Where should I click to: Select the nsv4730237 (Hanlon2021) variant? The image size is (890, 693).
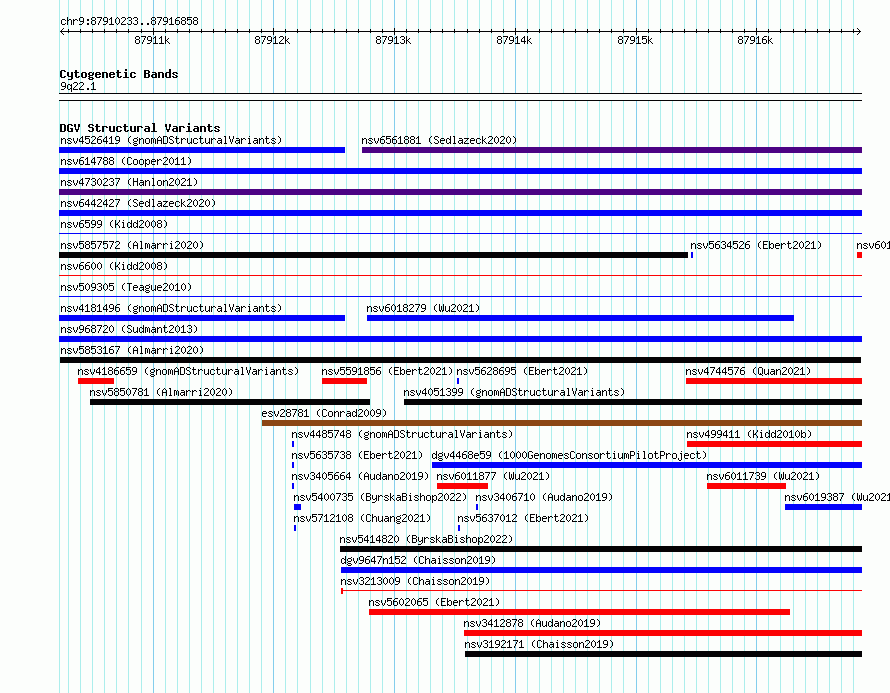point(129,182)
